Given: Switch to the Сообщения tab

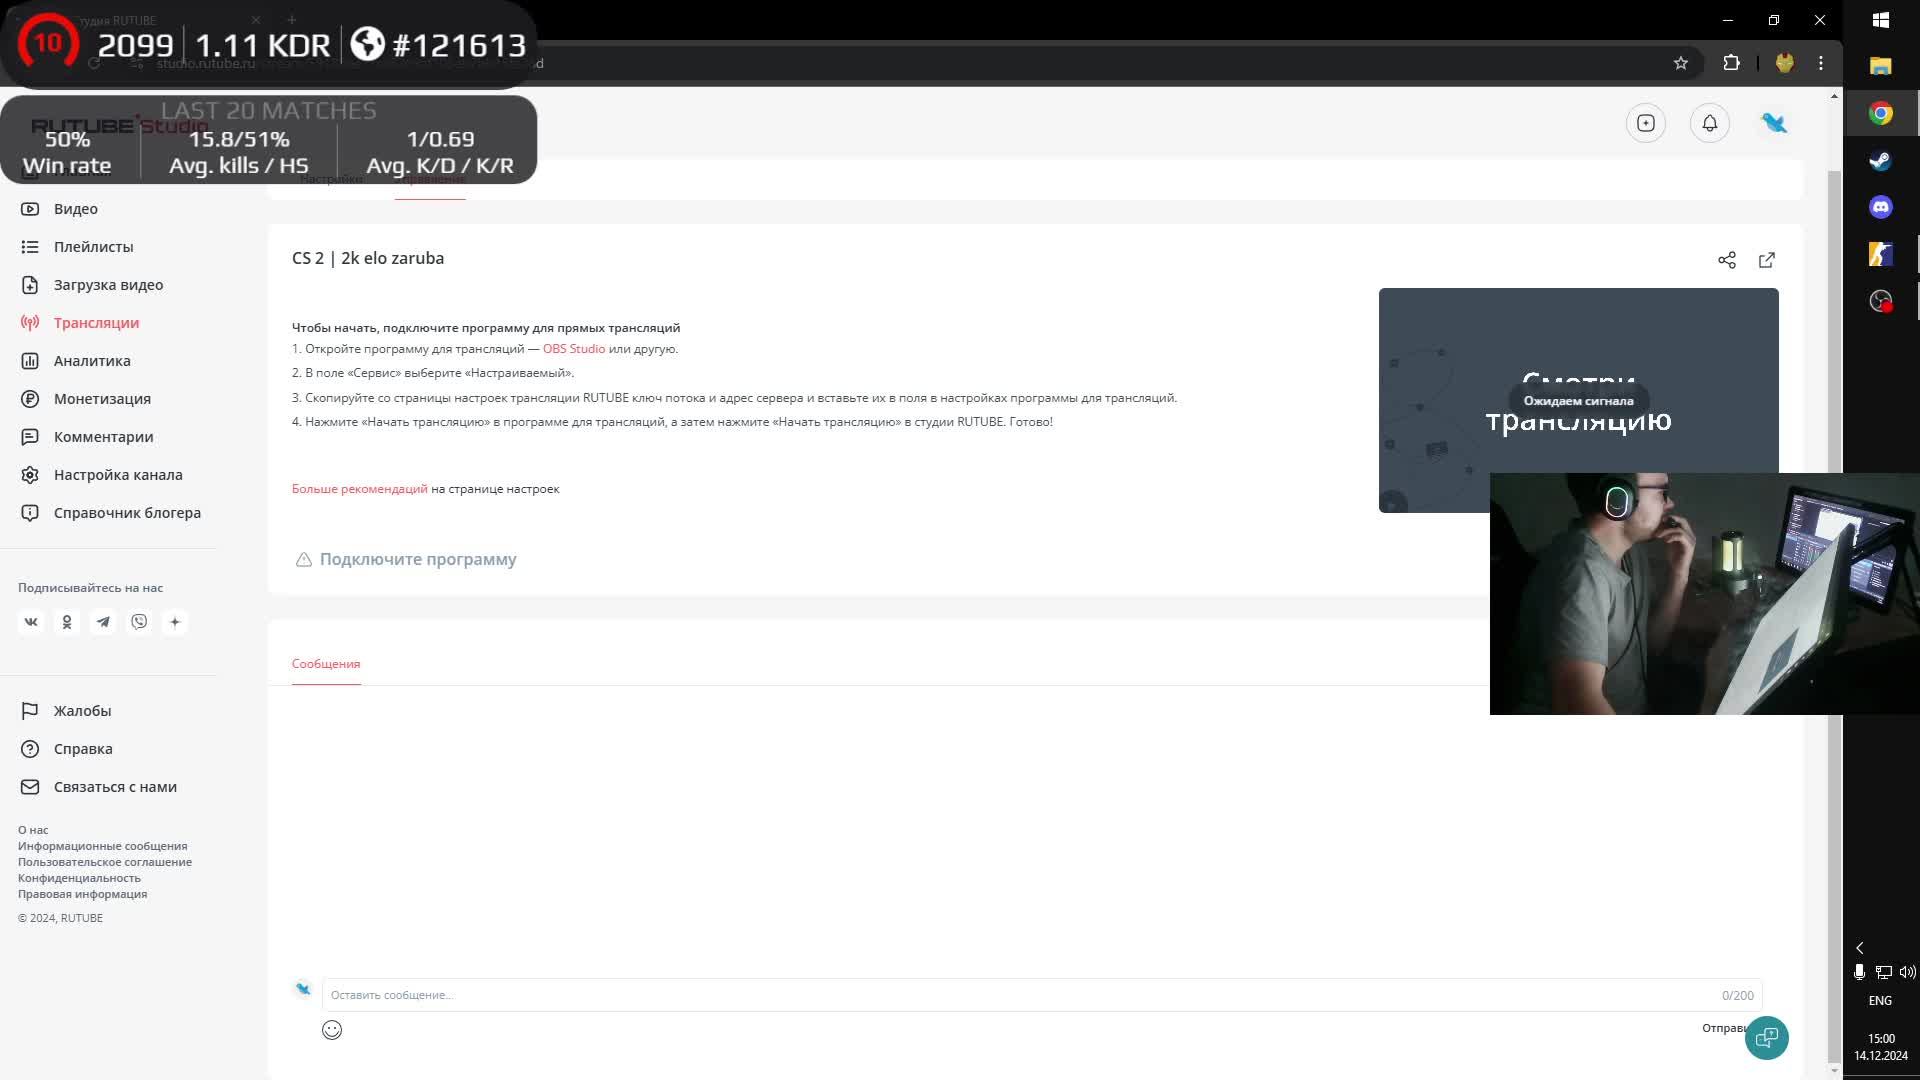Looking at the screenshot, I should click(x=326, y=664).
